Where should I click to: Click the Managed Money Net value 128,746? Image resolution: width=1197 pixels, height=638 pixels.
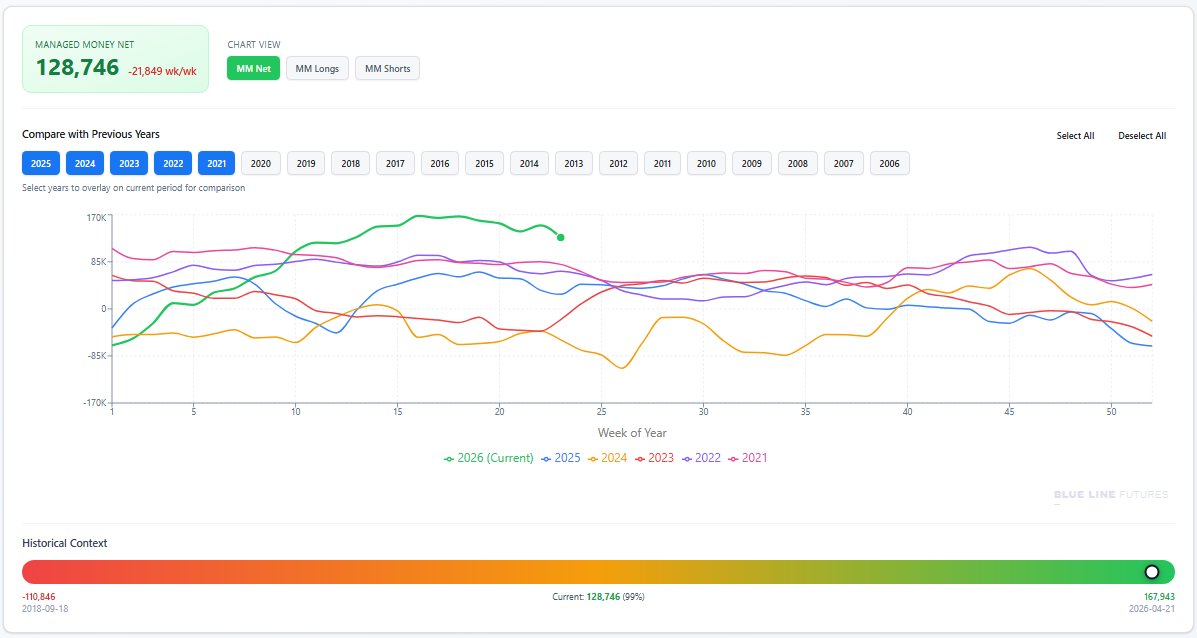77,67
